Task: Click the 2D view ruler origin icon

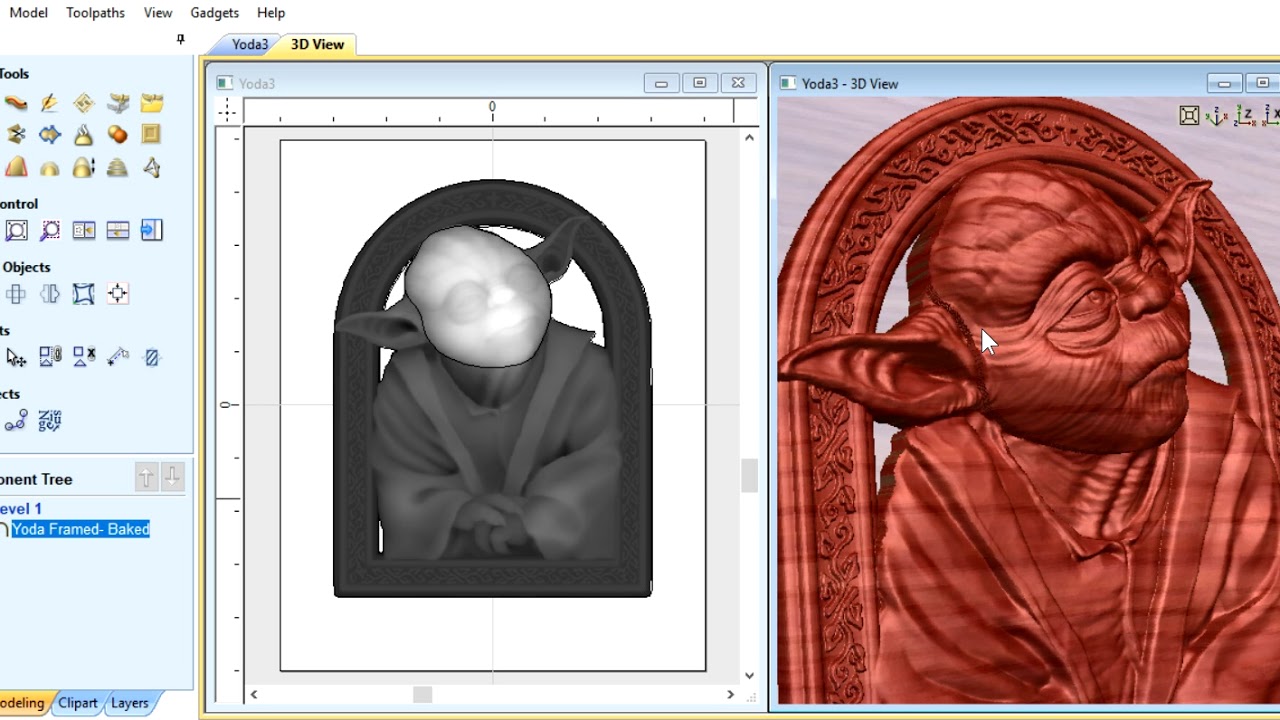Action: coord(227,111)
